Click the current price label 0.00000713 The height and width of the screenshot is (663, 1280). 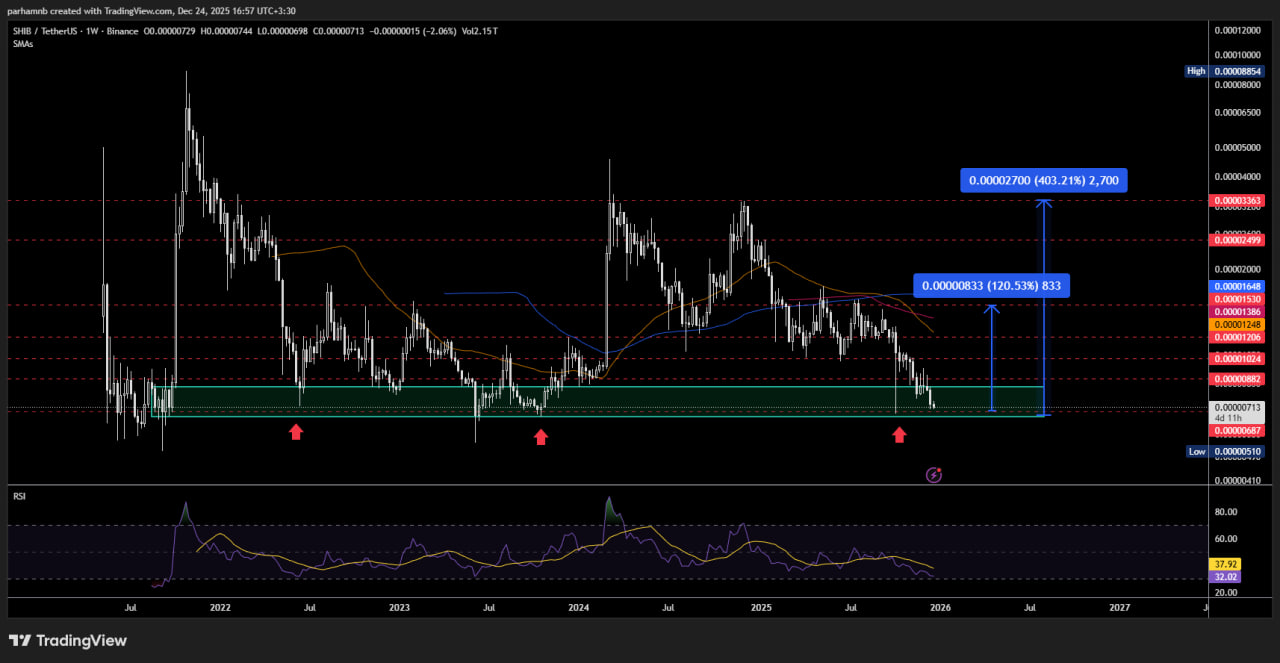click(1239, 408)
